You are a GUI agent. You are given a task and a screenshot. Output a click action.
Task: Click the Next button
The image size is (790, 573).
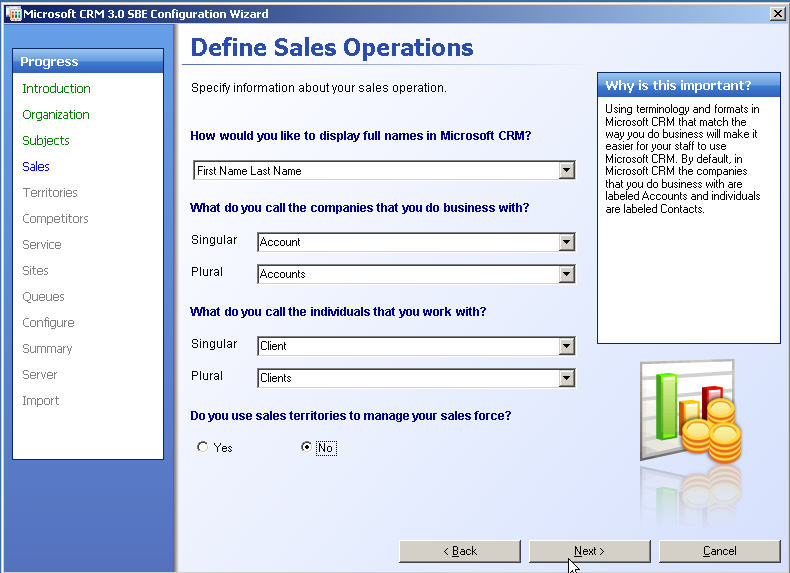coord(589,551)
